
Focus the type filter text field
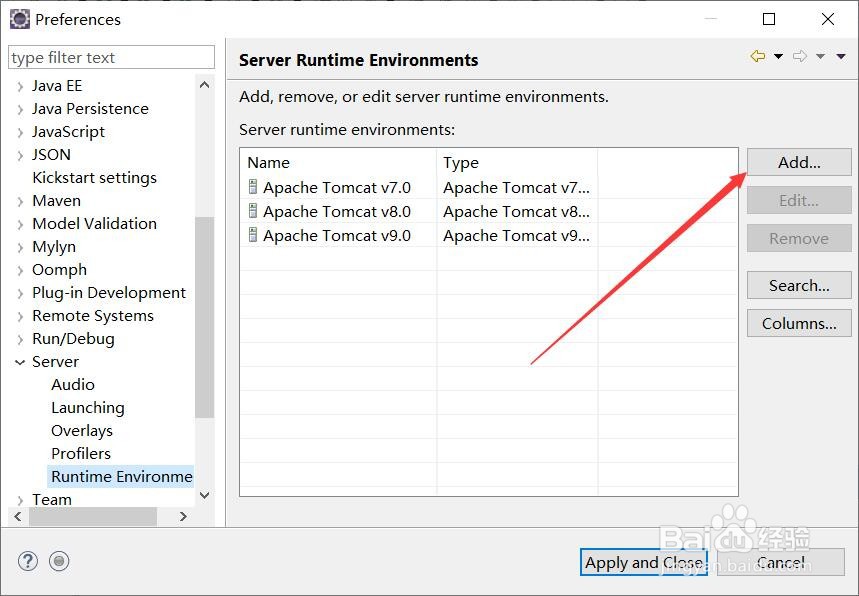[x=112, y=57]
